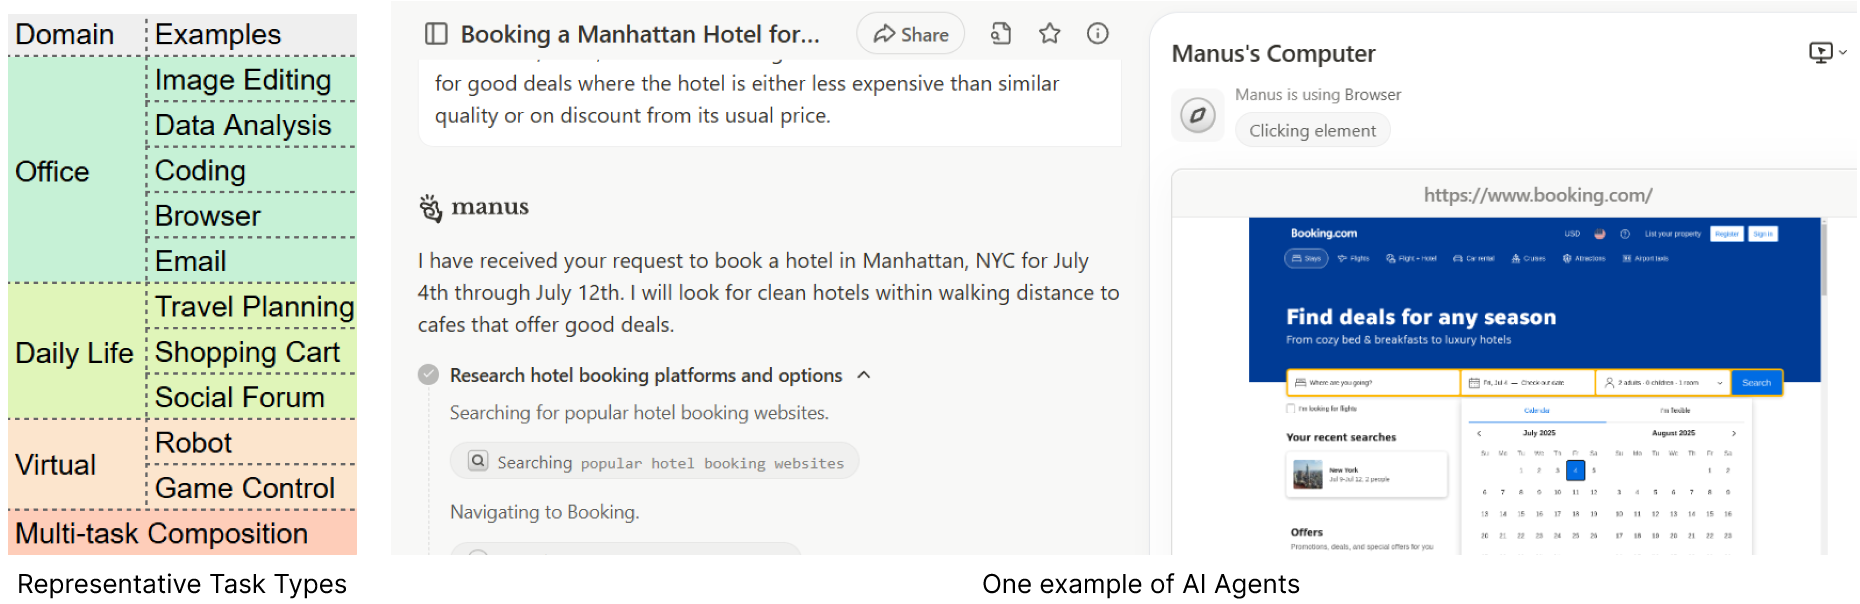Switch to the "I'm flexible" tab
Image resolution: width=1860 pixels, height=604 pixels.
pyautogui.click(x=1675, y=410)
